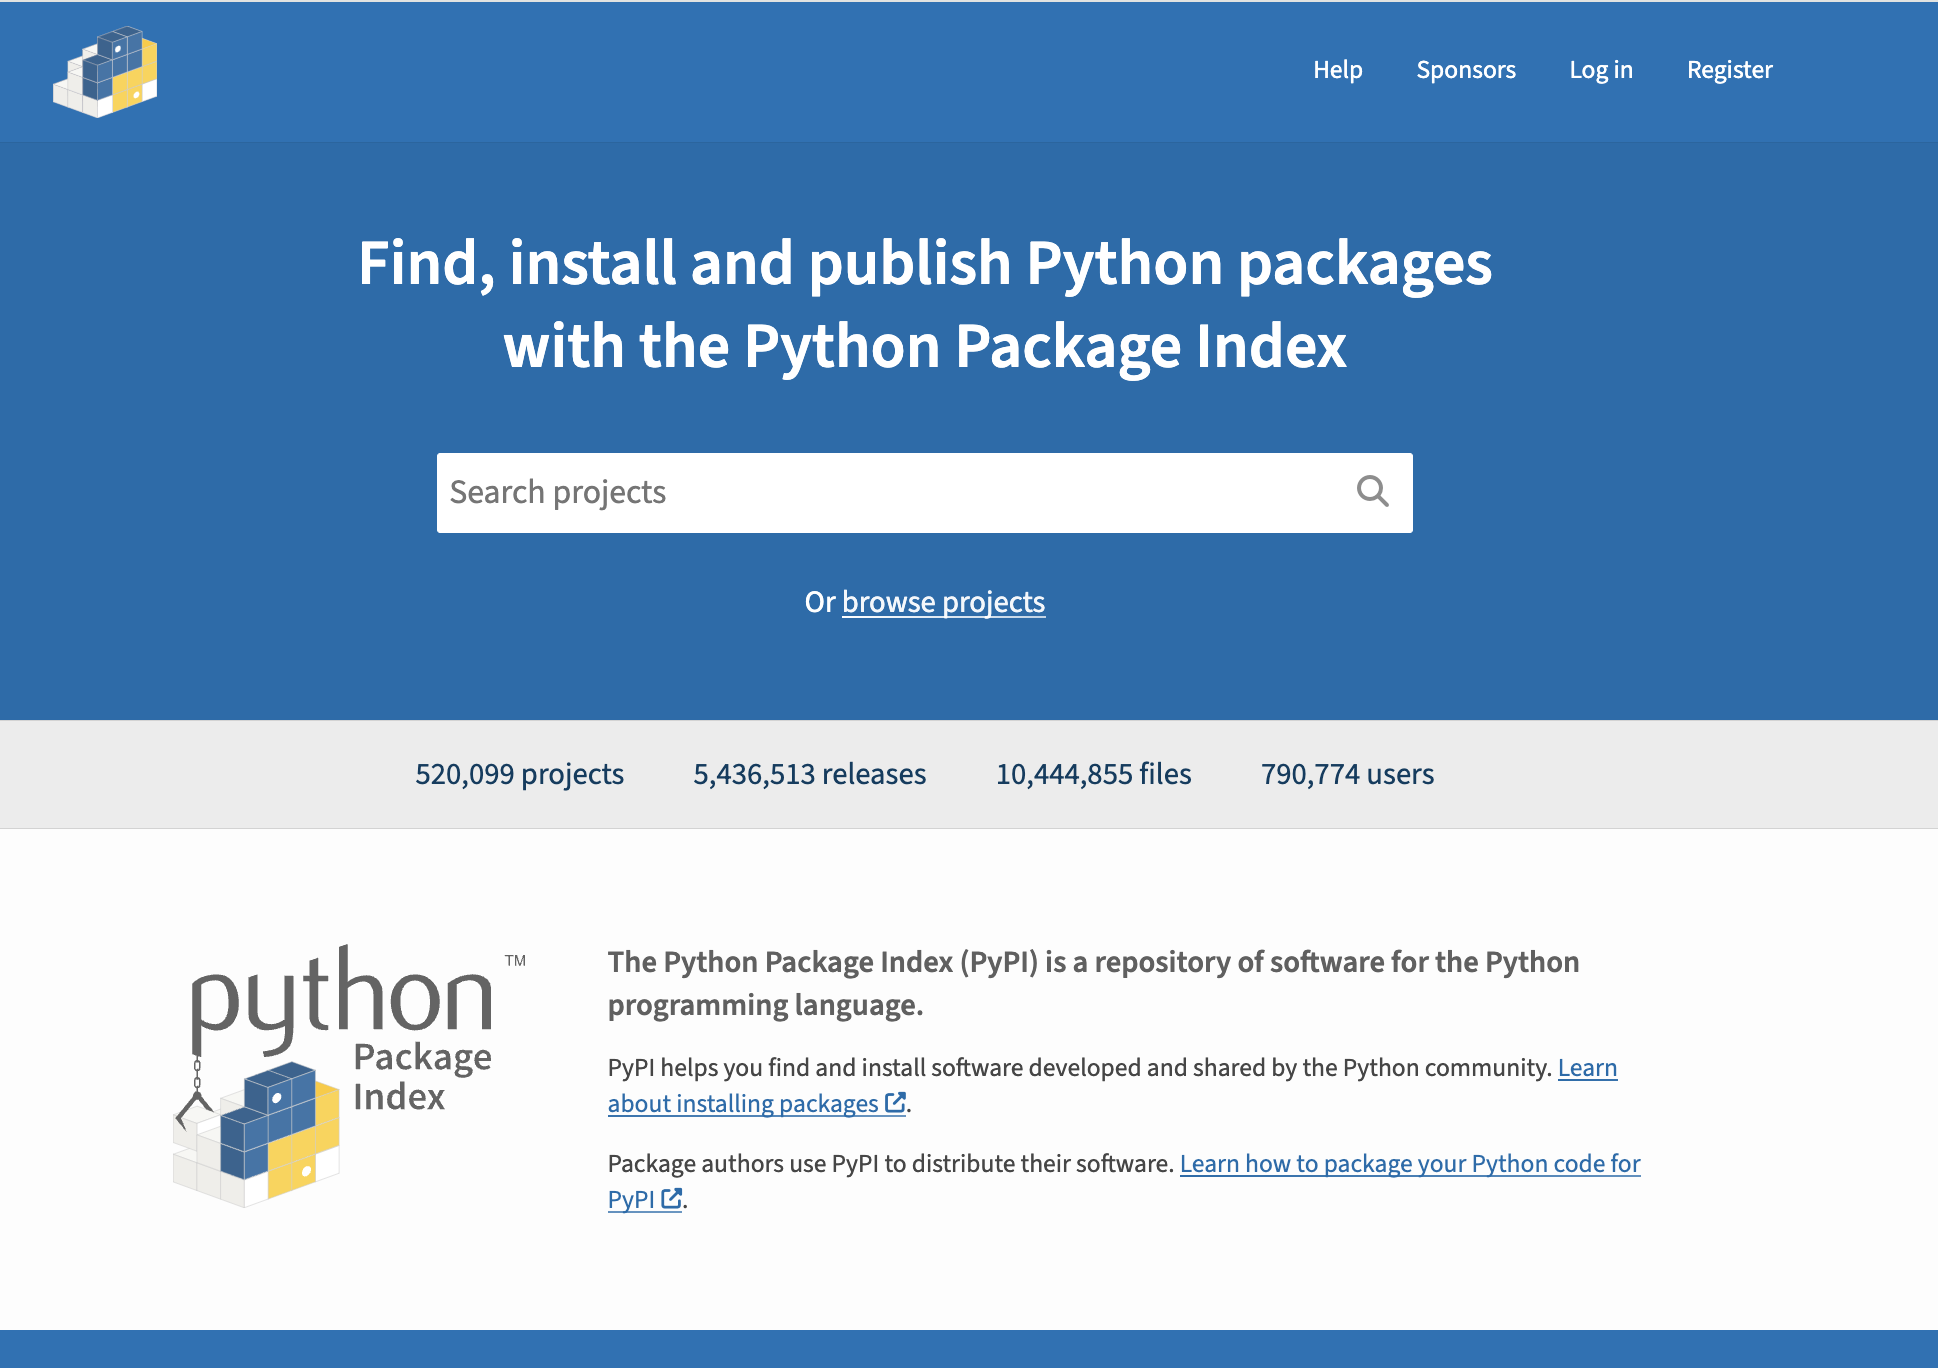The width and height of the screenshot is (1938, 1368).
Task: Open Learn how to package your Python code
Action: [1409, 1163]
